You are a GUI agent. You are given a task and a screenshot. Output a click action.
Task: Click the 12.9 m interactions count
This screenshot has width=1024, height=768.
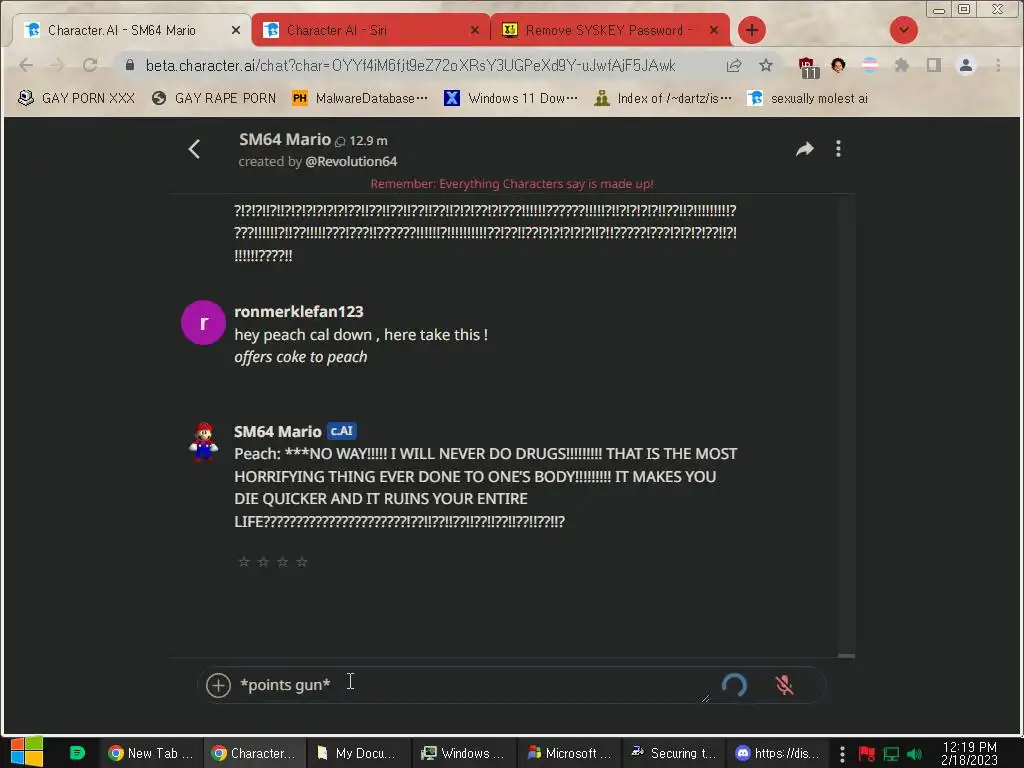[x=361, y=140]
